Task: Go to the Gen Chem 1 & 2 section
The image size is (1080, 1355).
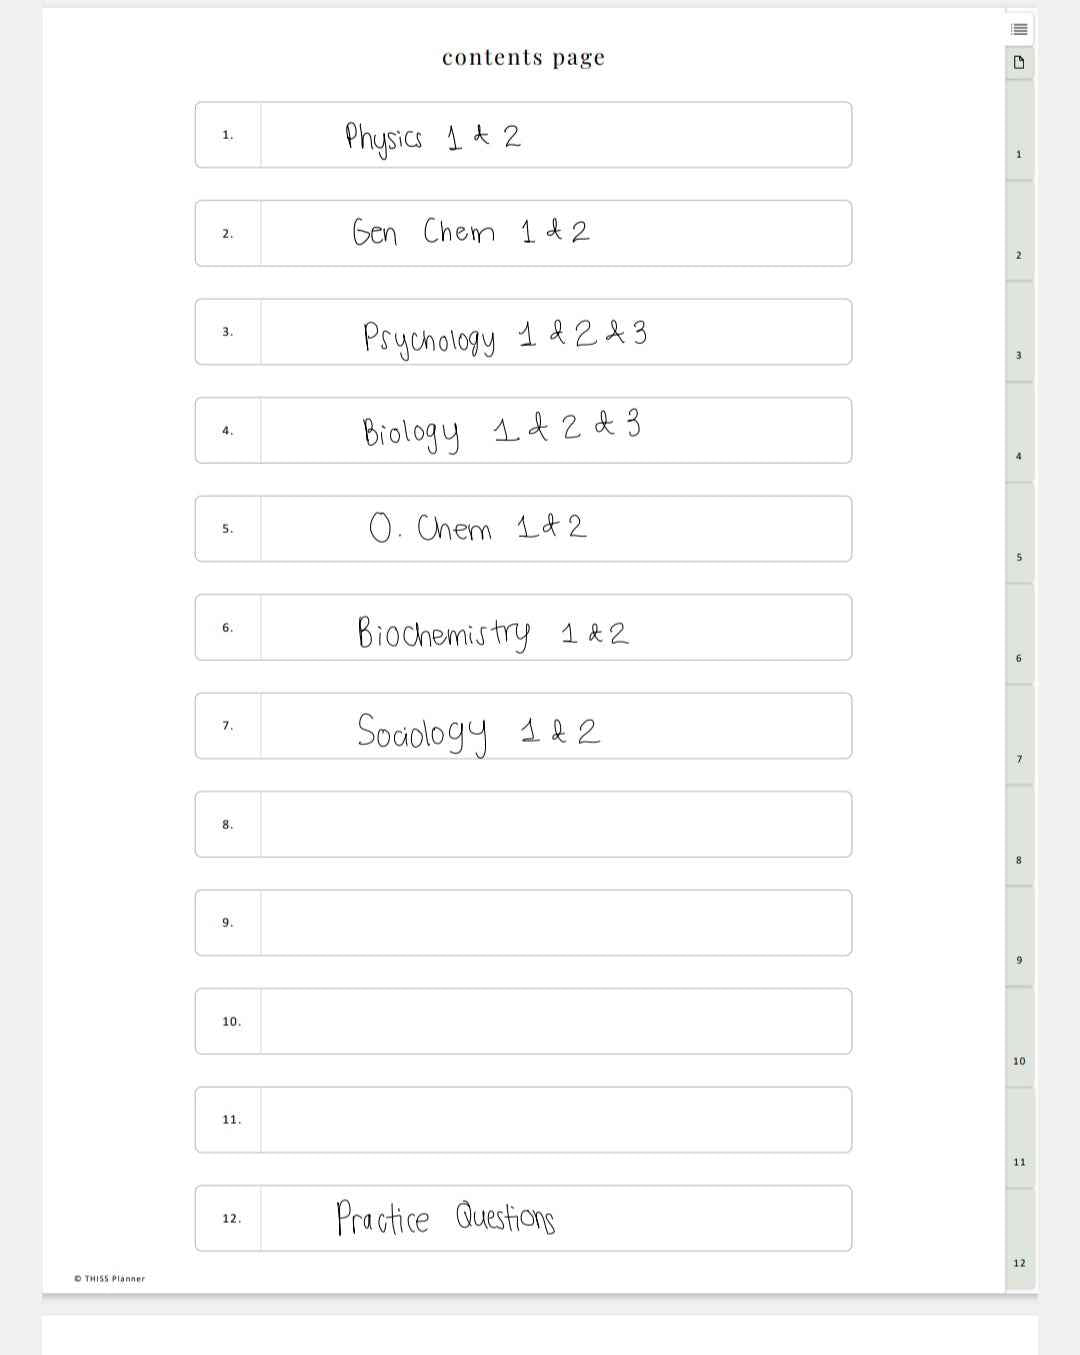Action: coord(555,233)
